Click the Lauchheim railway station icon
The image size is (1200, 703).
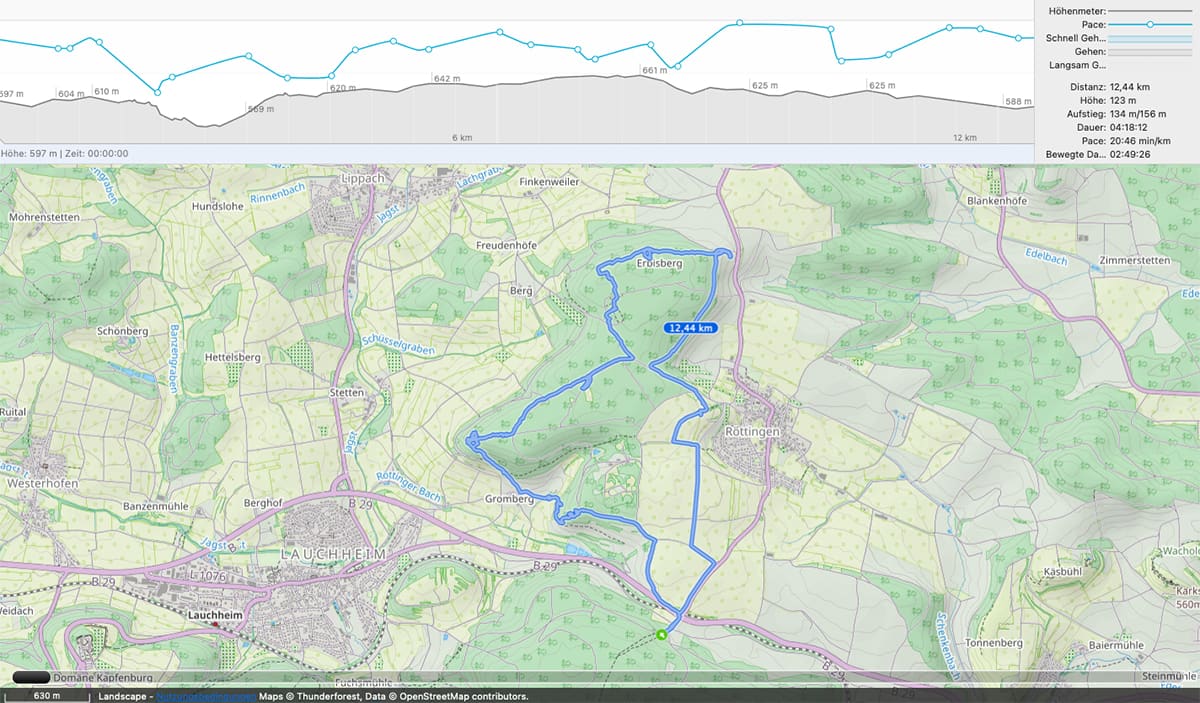(x=215, y=626)
